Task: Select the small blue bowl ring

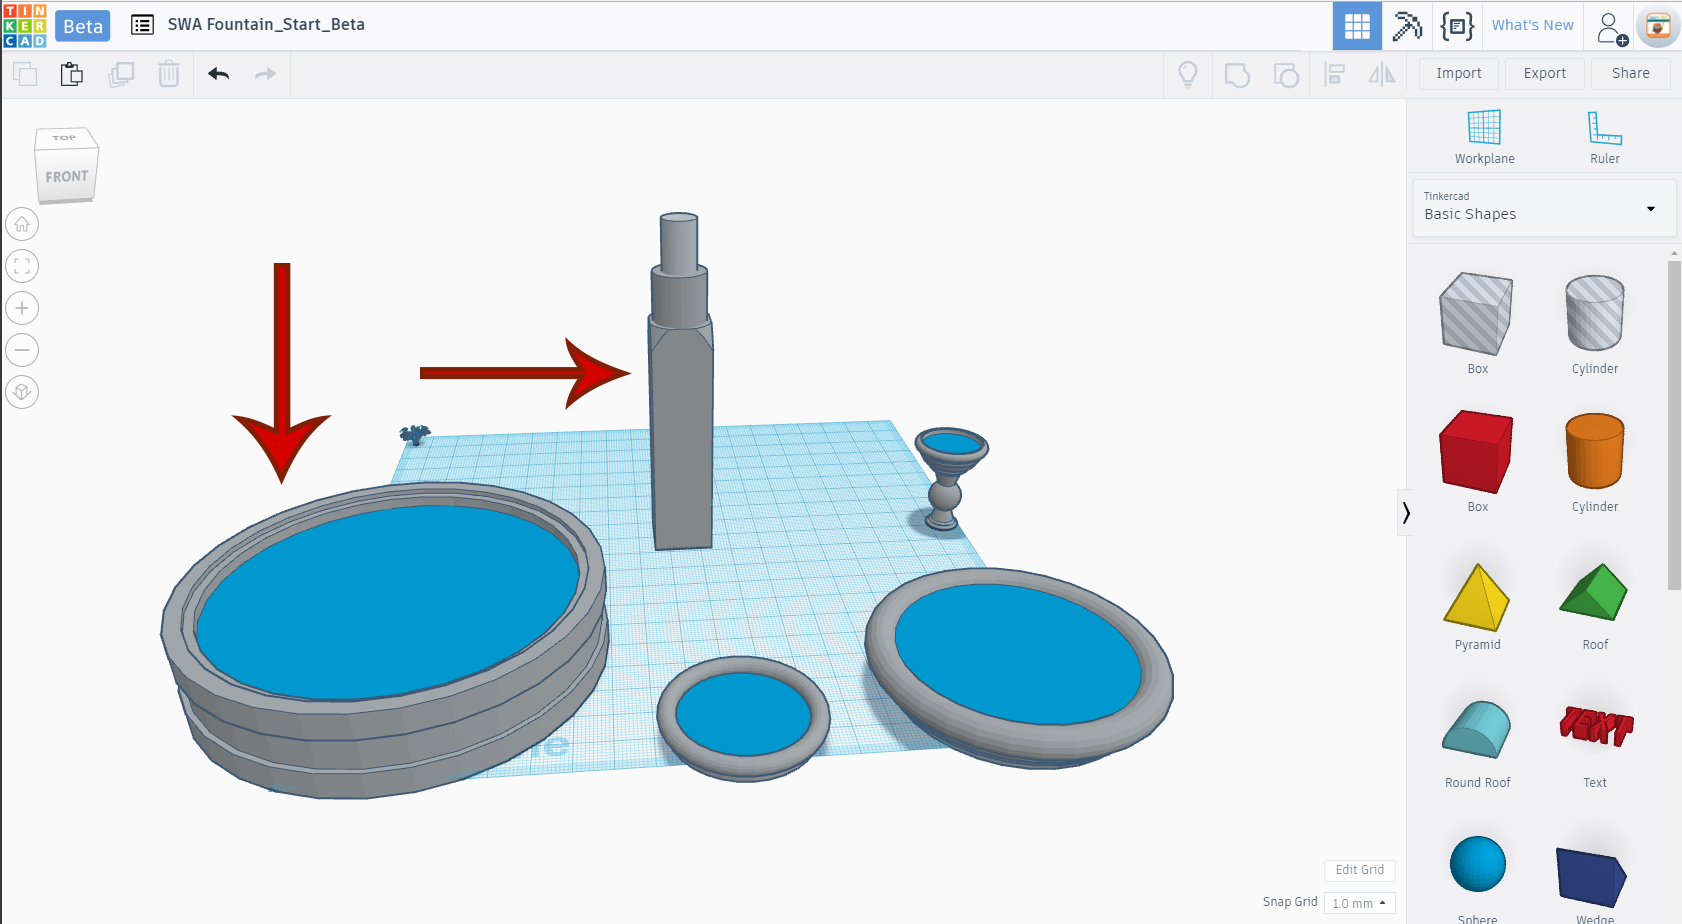Action: tap(742, 718)
